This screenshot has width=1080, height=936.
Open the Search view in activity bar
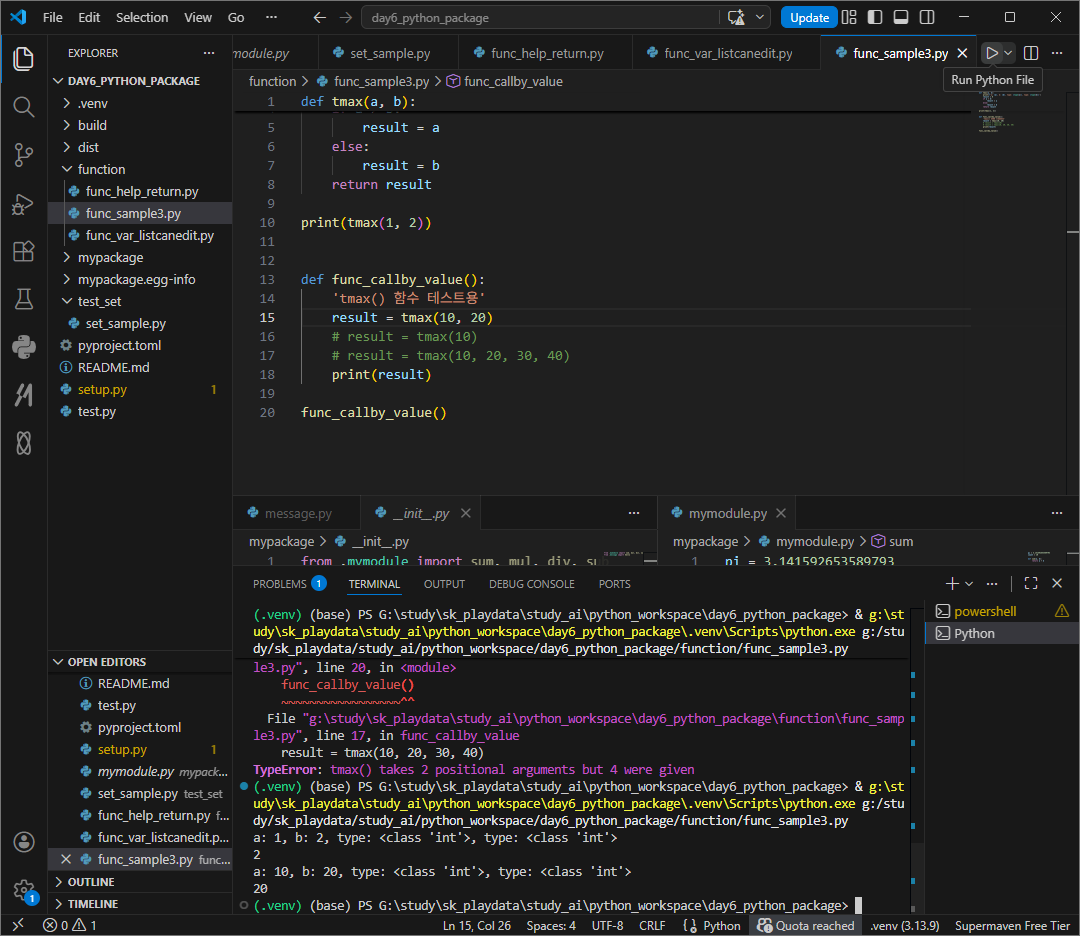[23, 107]
